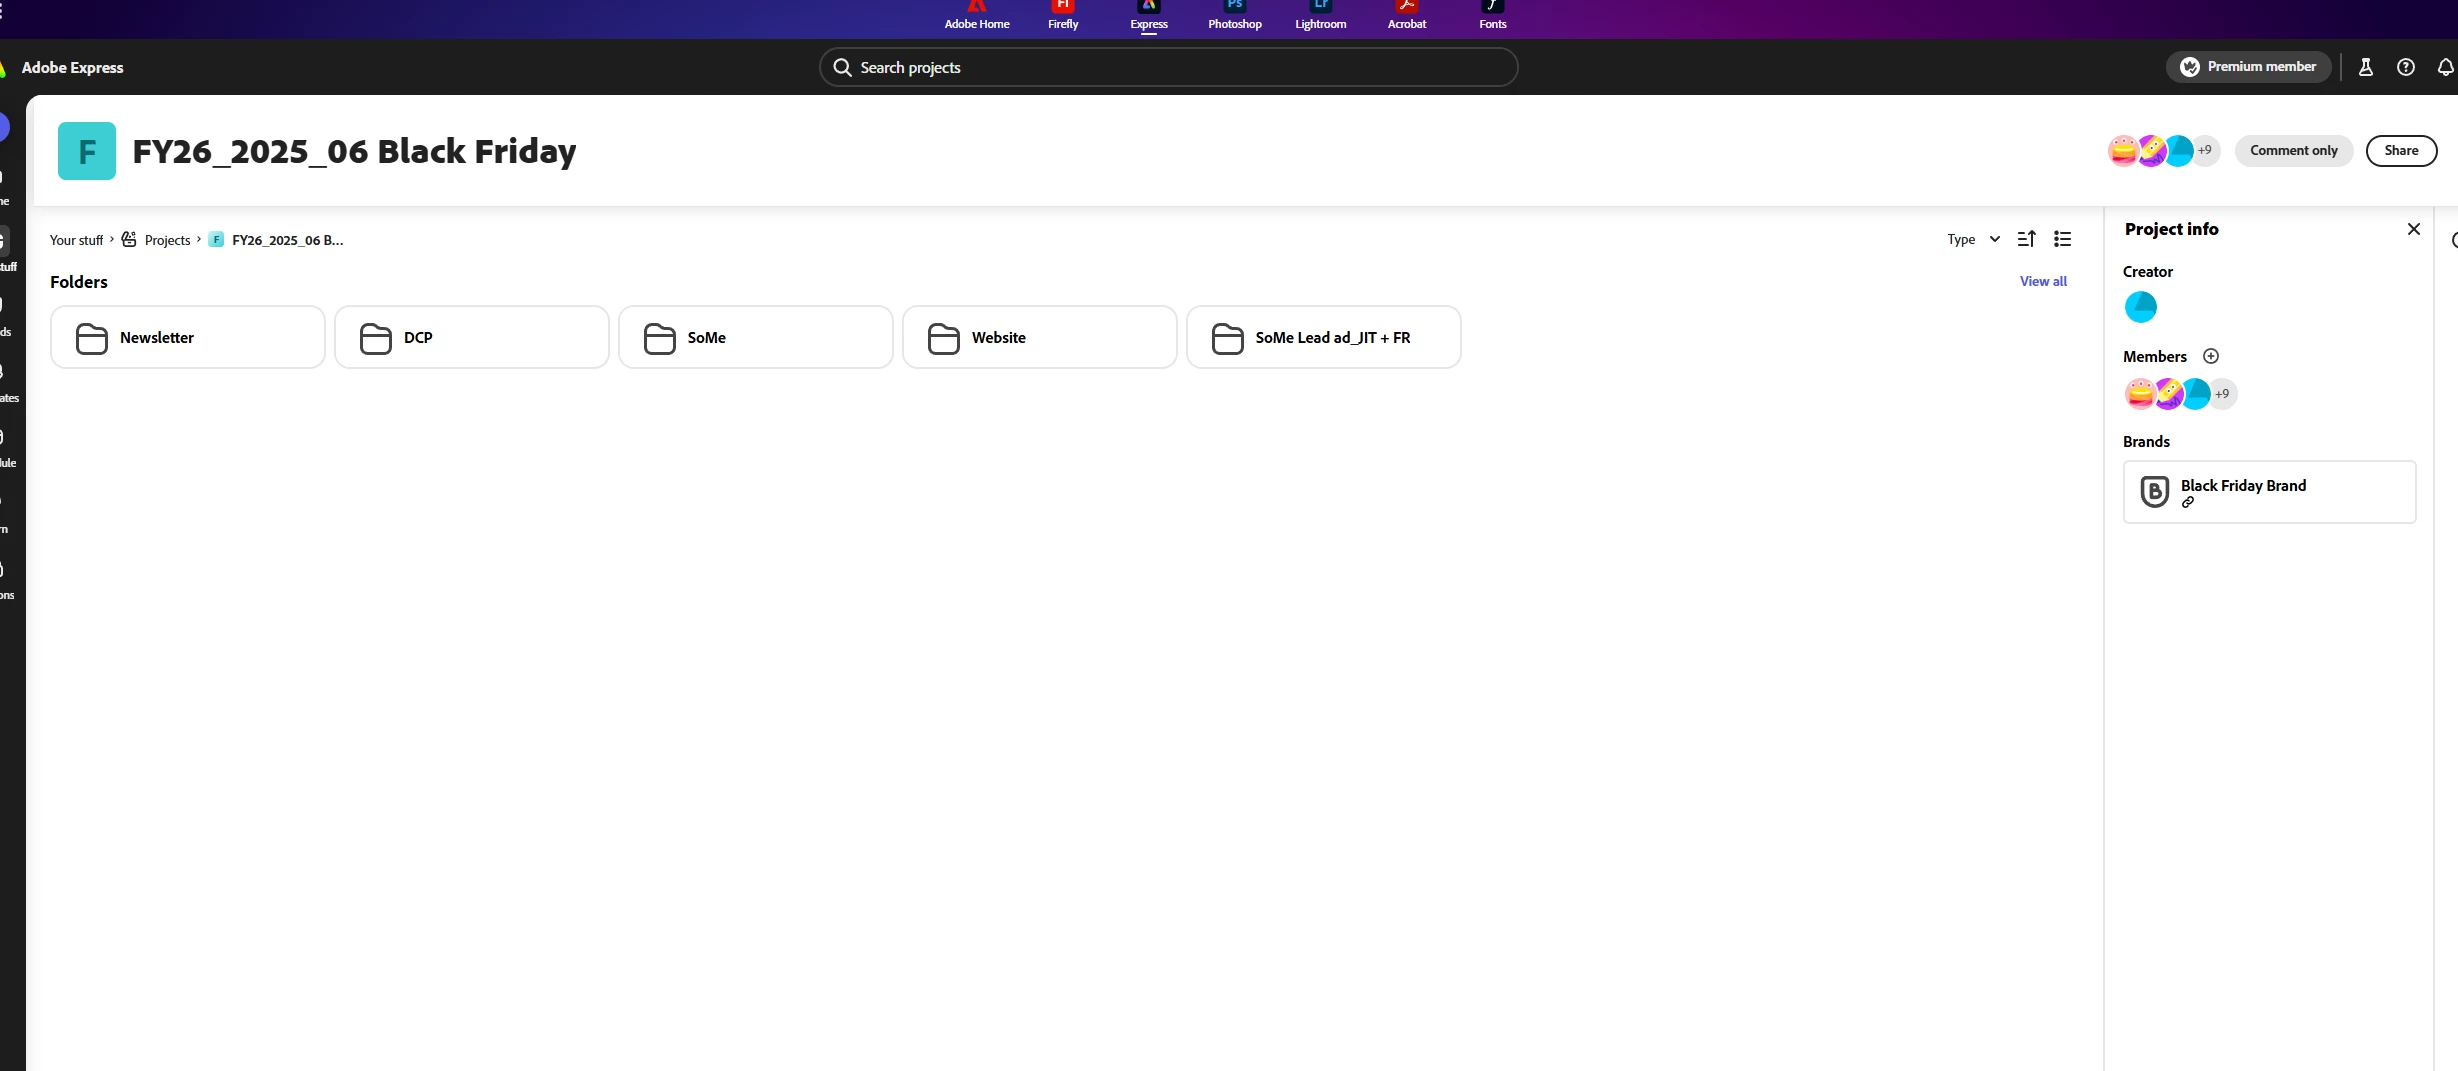Open the SoMe folder
The width and height of the screenshot is (2458, 1071).
point(756,337)
